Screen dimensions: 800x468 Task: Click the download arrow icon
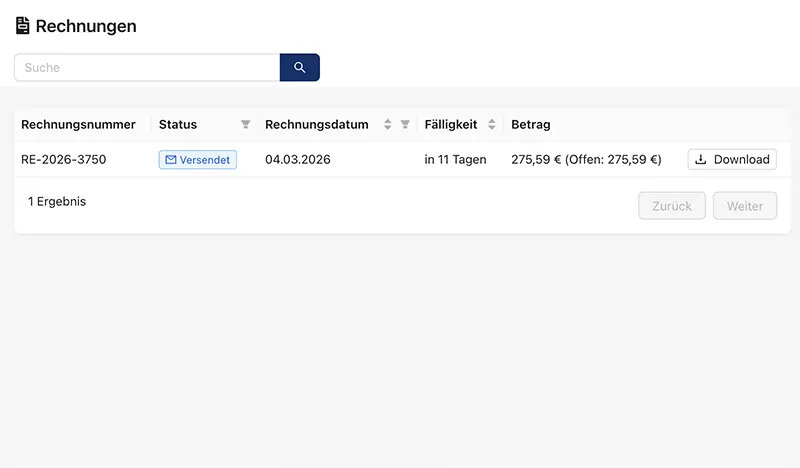pyautogui.click(x=701, y=160)
